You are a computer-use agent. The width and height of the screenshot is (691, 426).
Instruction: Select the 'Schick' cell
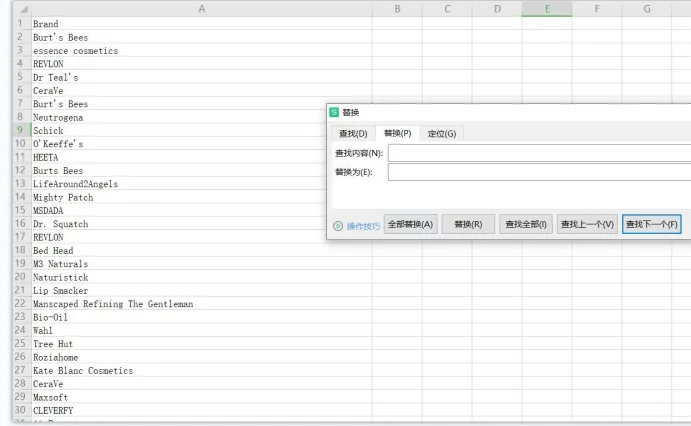click(178, 130)
